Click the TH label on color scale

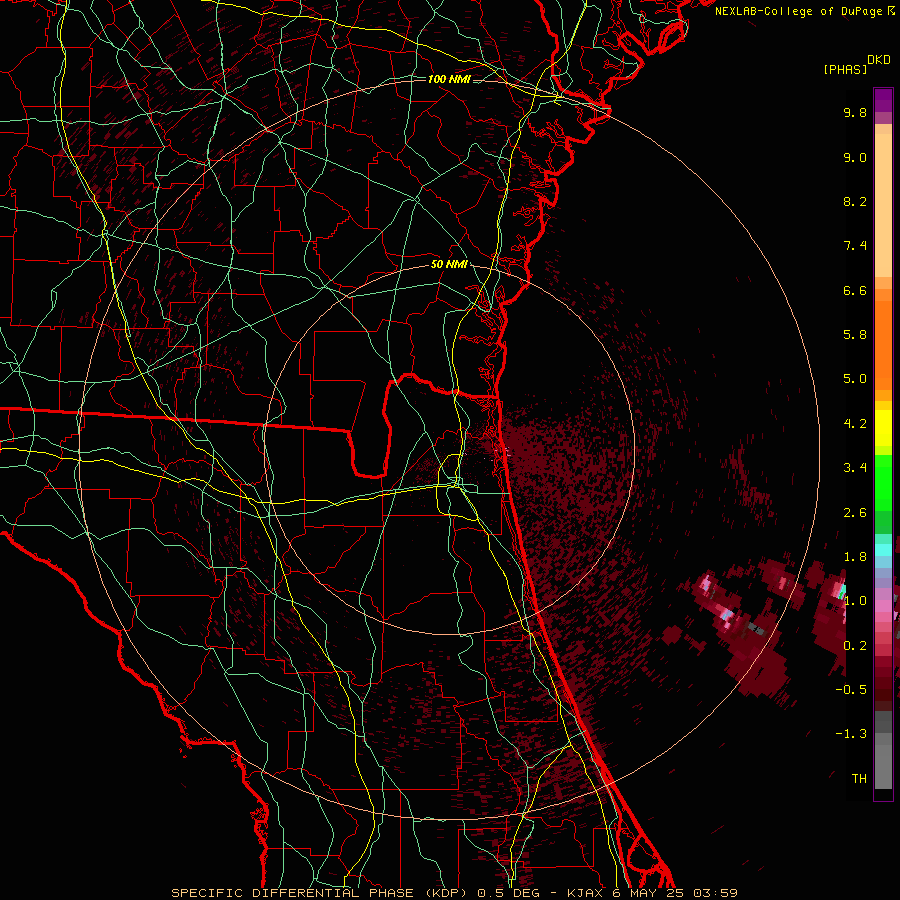pyautogui.click(x=859, y=779)
